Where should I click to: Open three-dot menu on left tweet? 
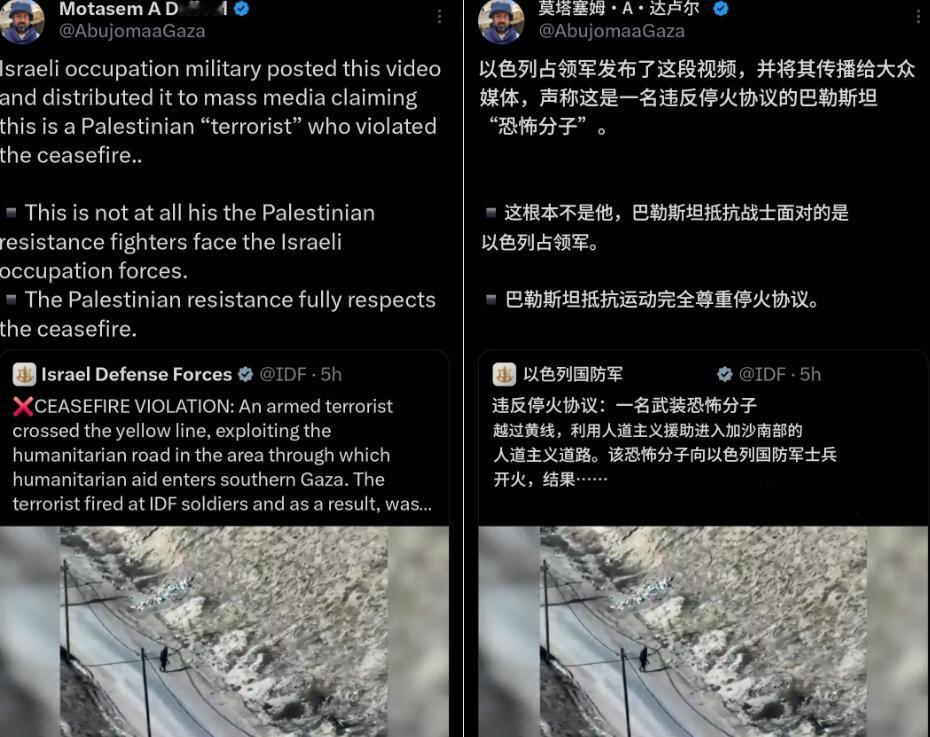pos(439,17)
